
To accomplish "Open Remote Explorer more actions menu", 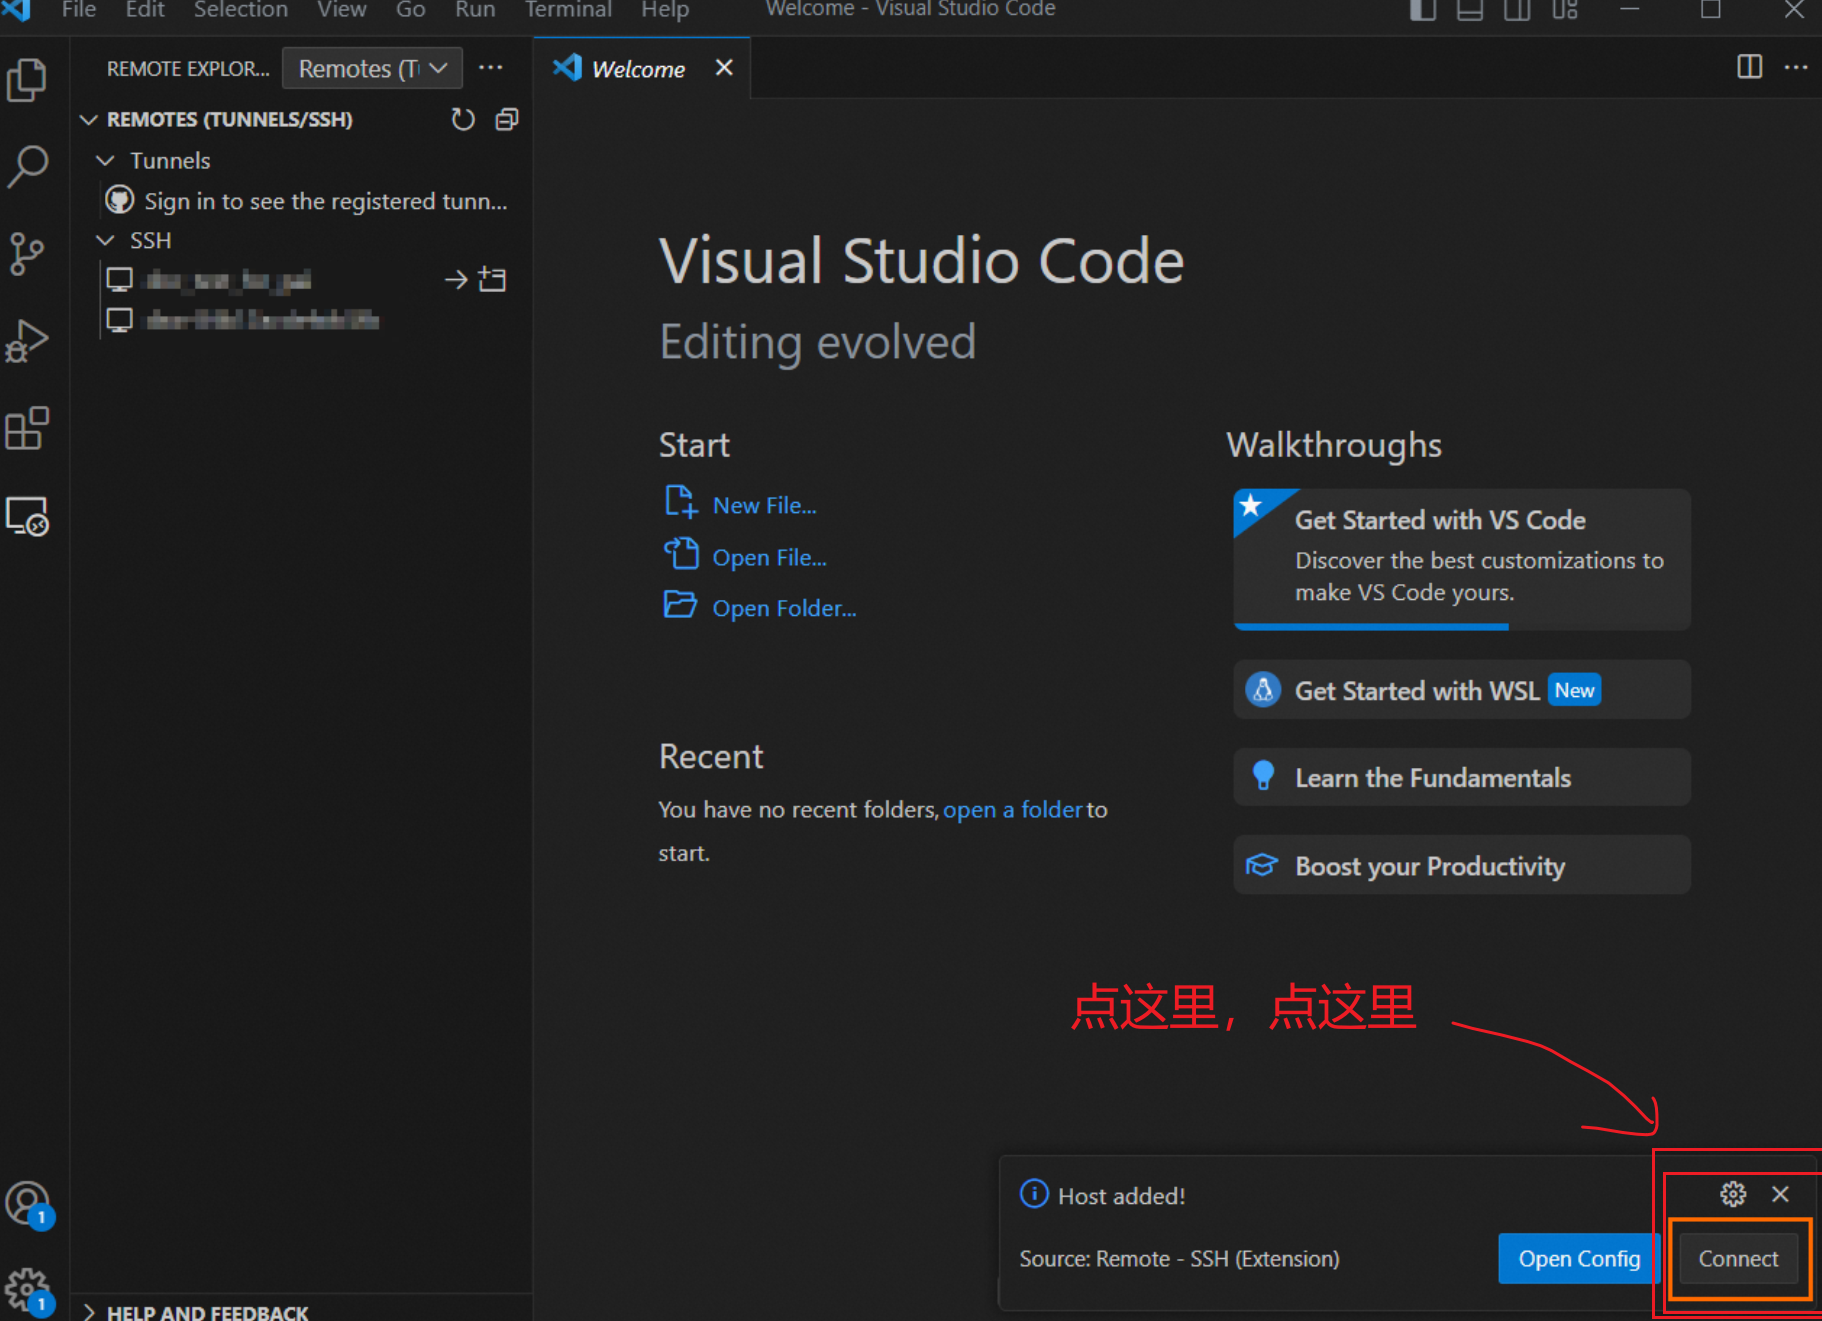I will coord(491,68).
